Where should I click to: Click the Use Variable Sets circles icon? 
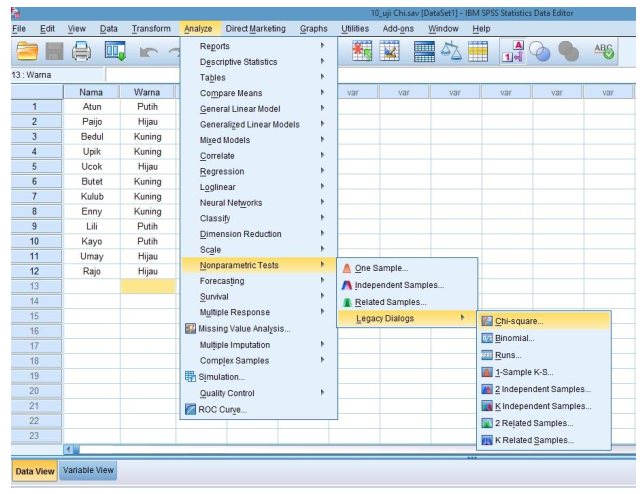click(539, 52)
